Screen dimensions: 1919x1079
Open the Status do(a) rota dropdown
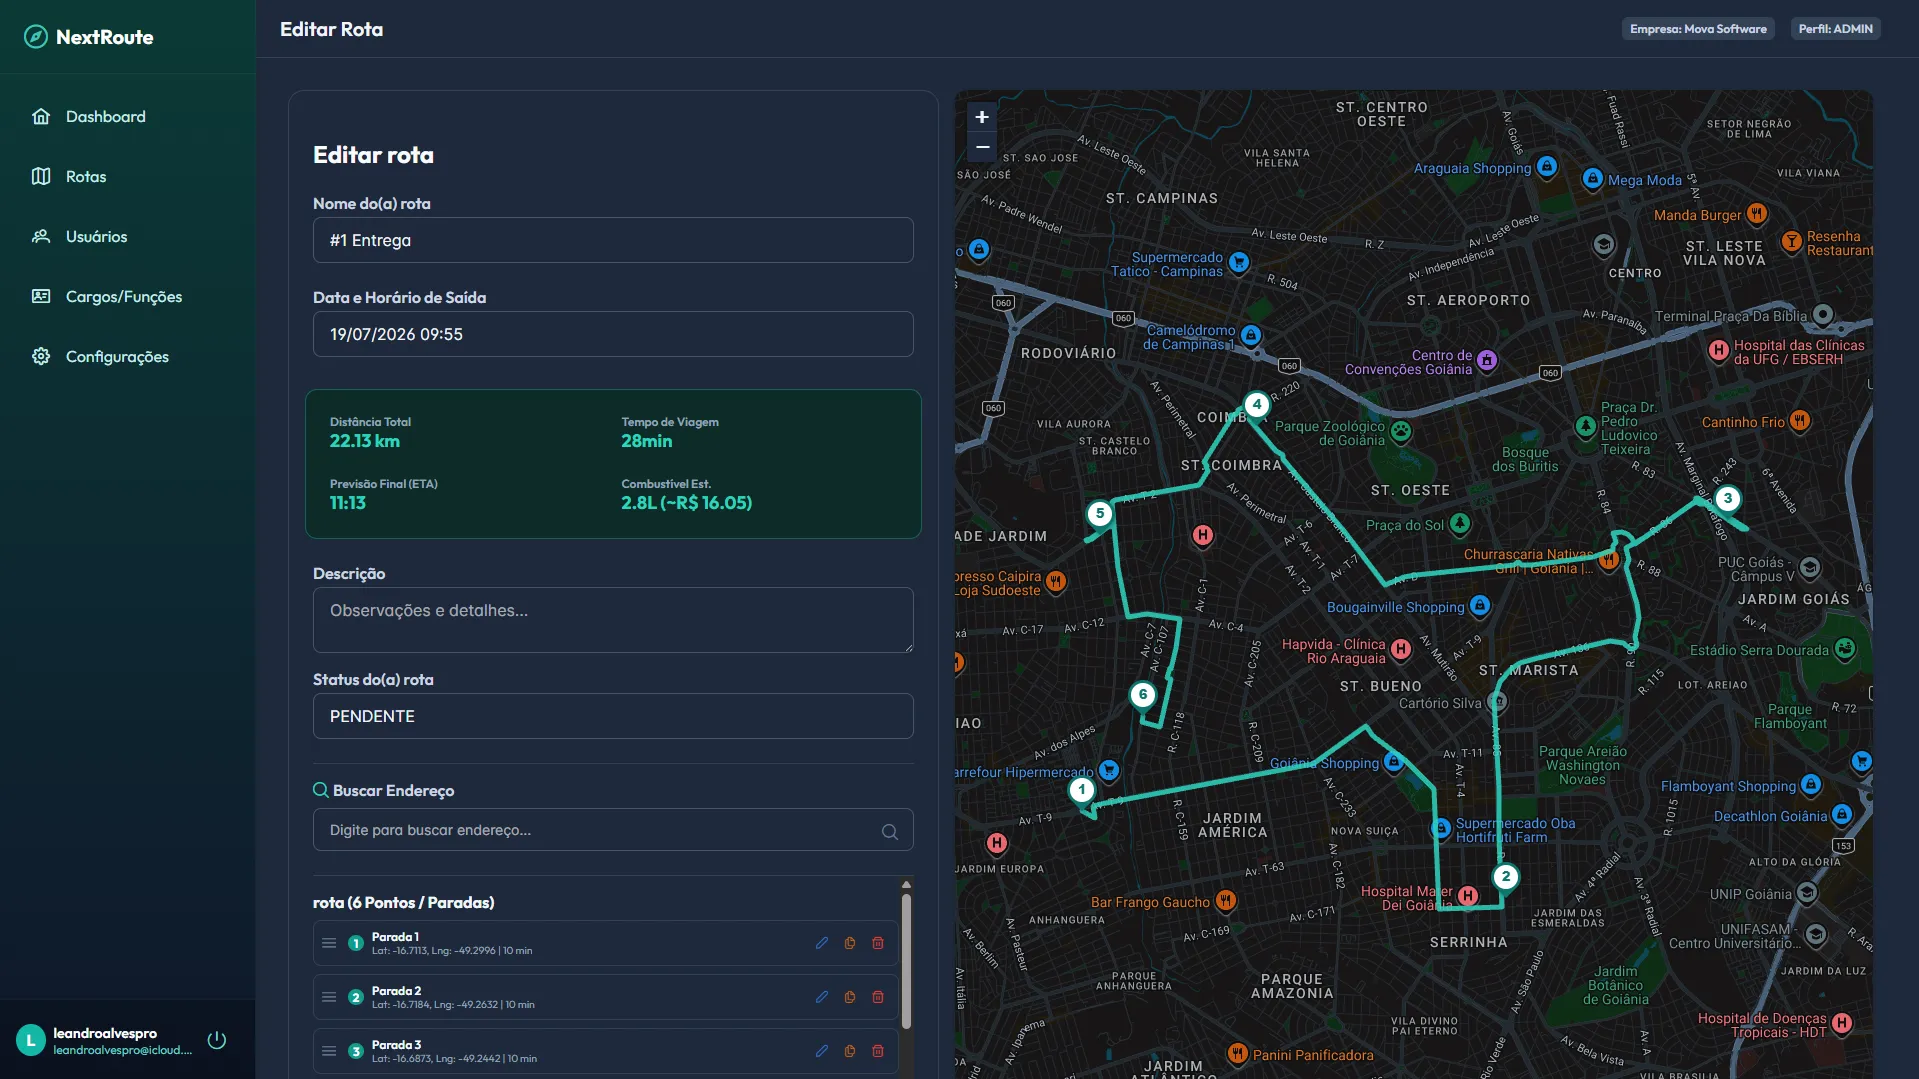click(613, 716)
